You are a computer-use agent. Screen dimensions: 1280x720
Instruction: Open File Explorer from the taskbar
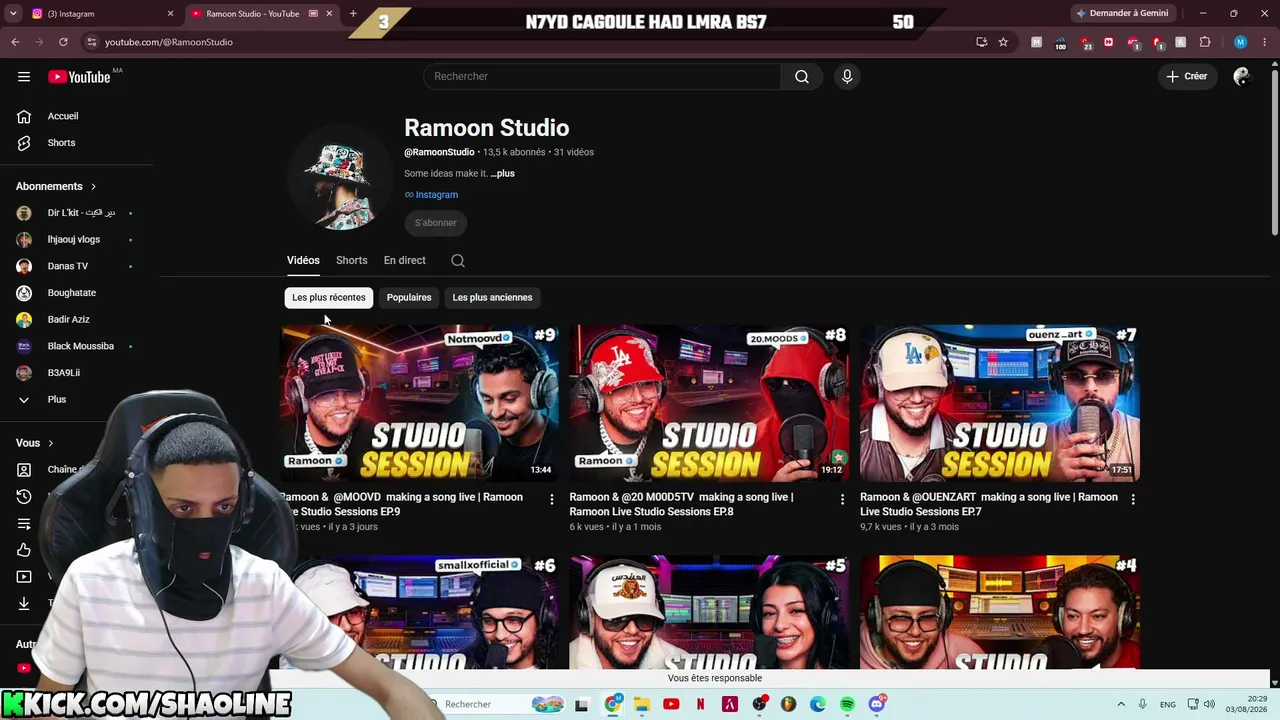coord(642,704)
